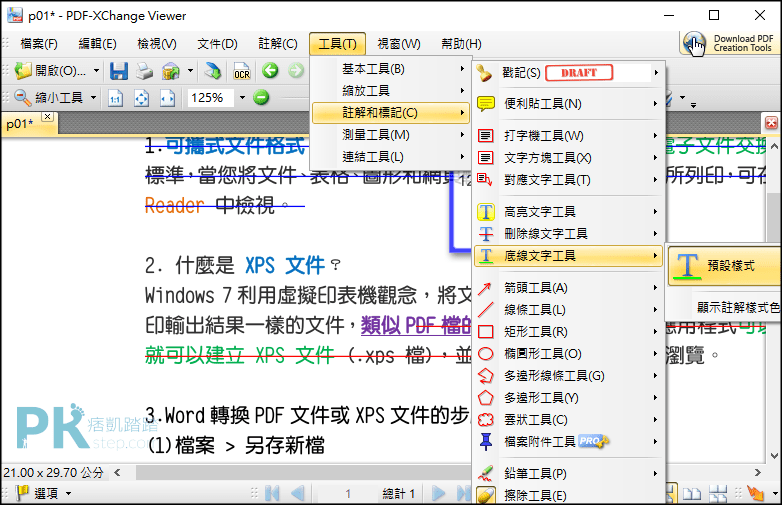Go to next page arrow icon
Image resolution: width=782 pixels, height=505 pixels.
tap(438, 494)
